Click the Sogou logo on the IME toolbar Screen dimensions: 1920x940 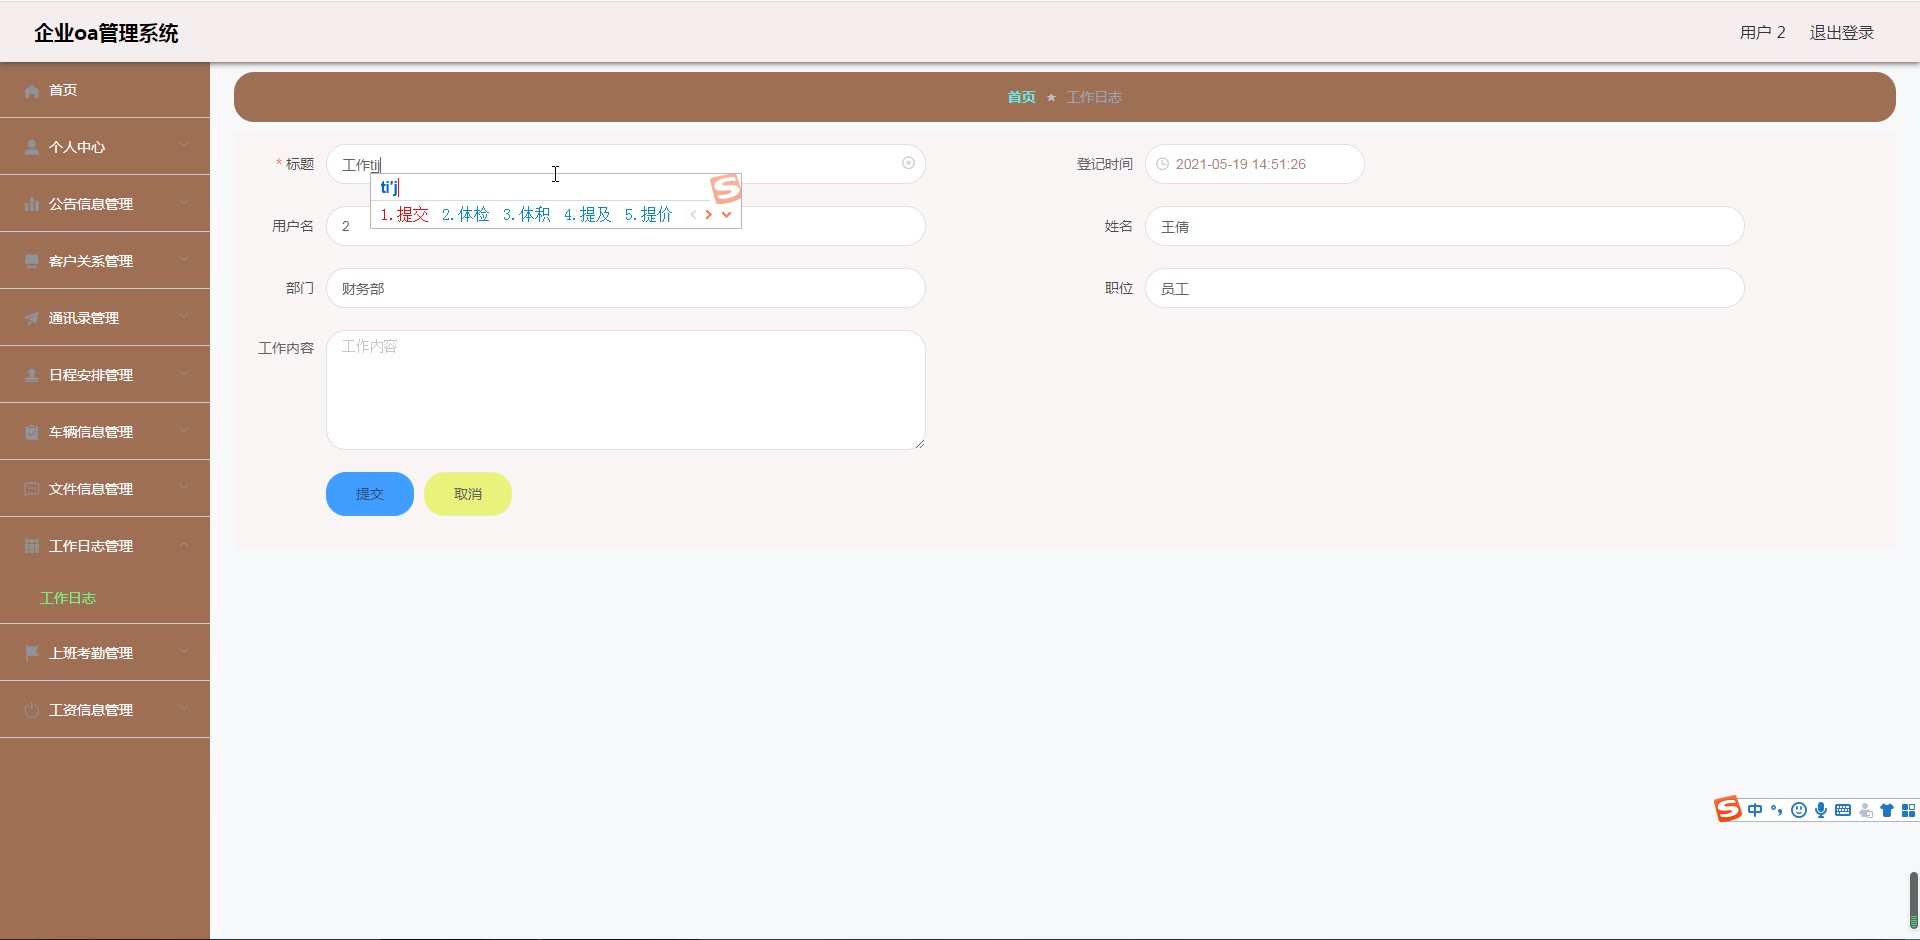point(1728,809)
